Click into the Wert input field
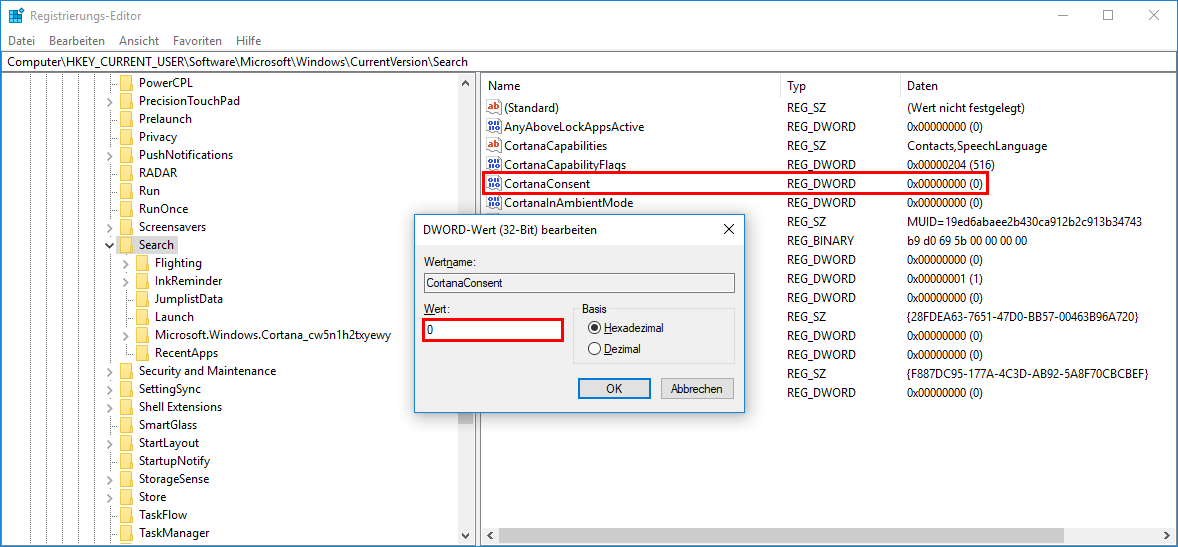 coord(493,330)
